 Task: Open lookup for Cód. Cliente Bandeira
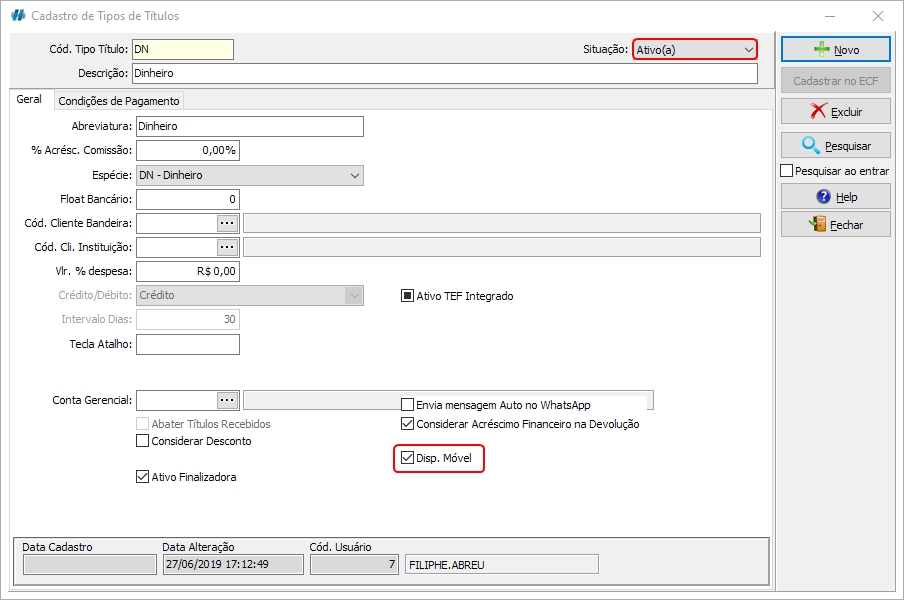tap(227, 223)
